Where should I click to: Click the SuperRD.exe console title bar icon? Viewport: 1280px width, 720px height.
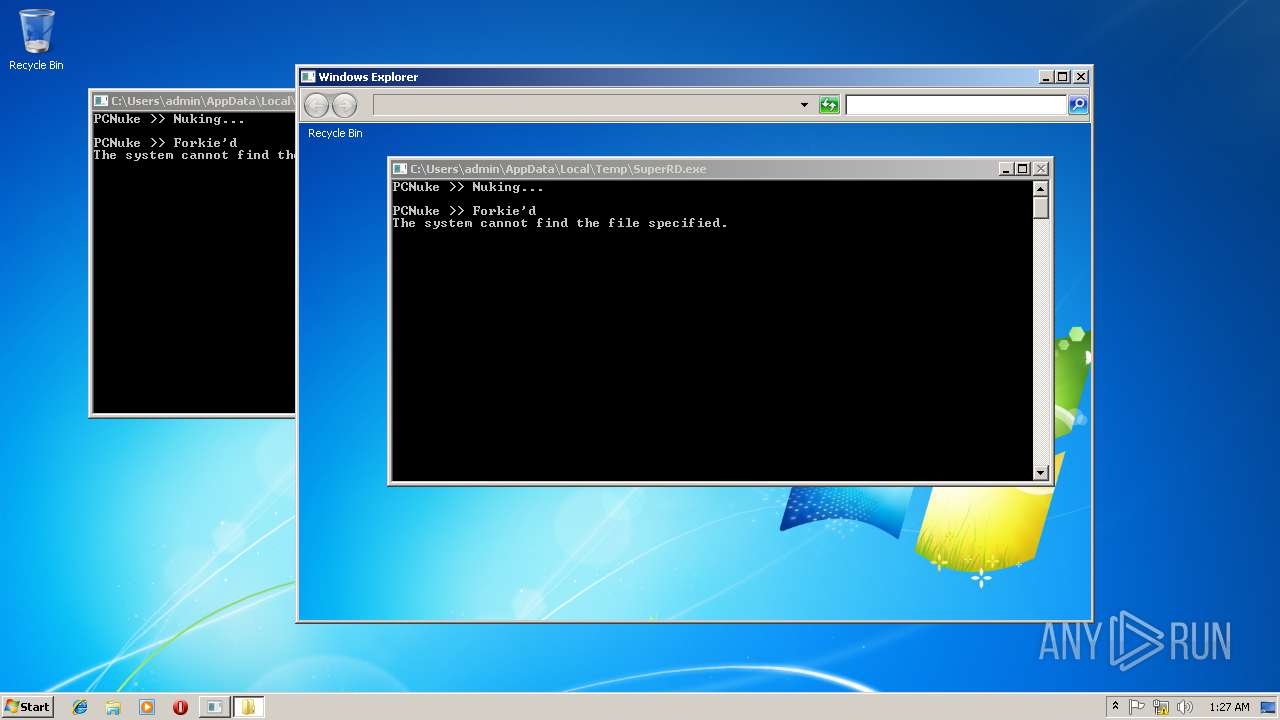400,169
